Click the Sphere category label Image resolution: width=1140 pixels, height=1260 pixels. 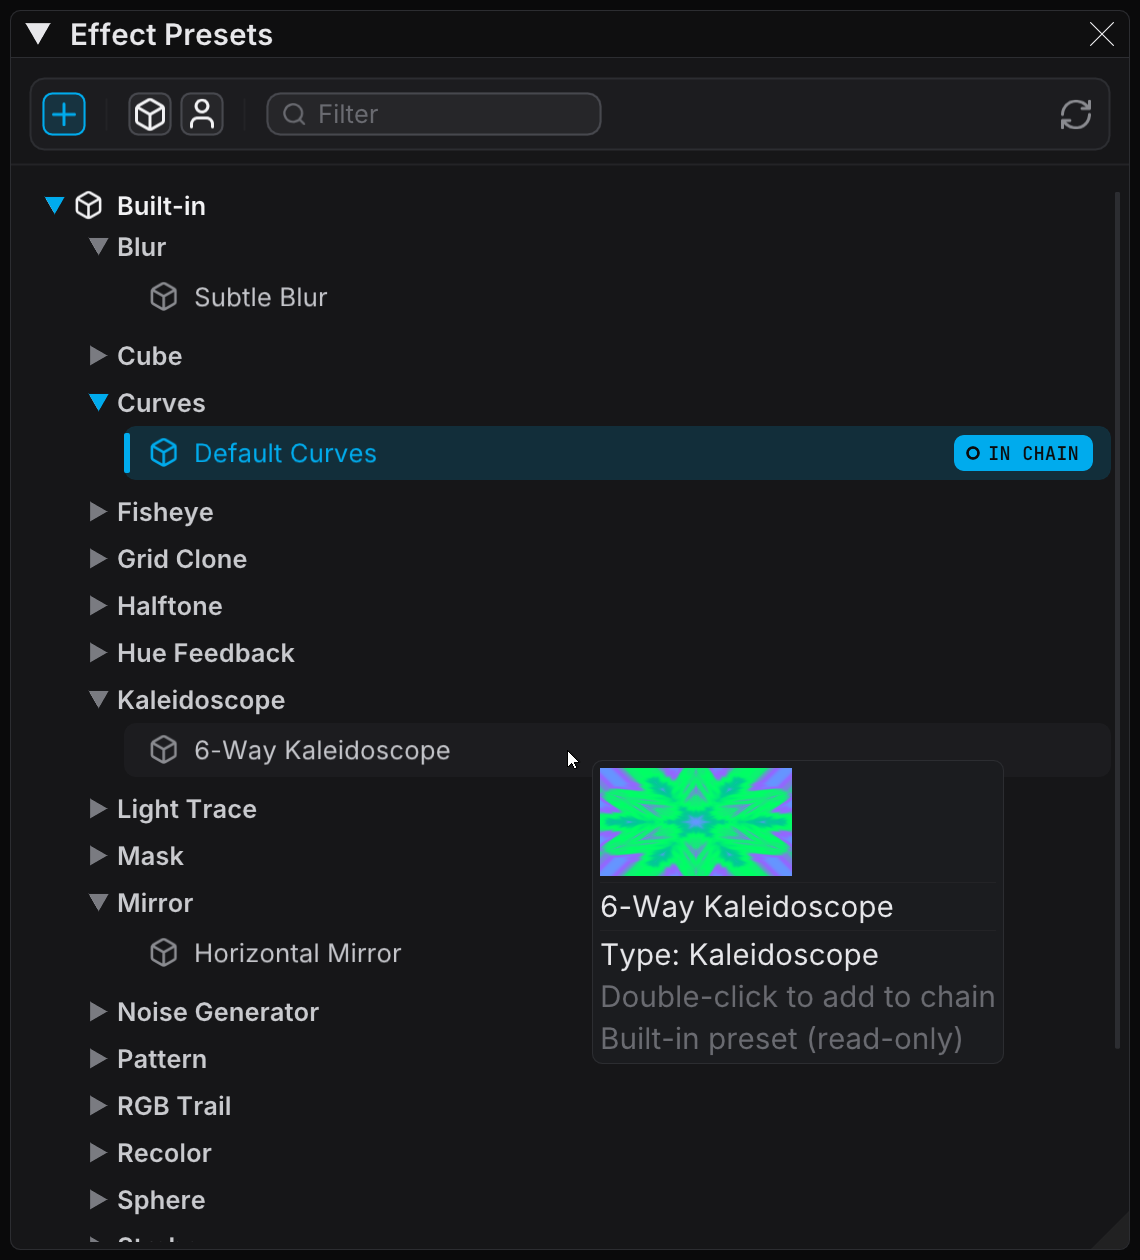161,1200
